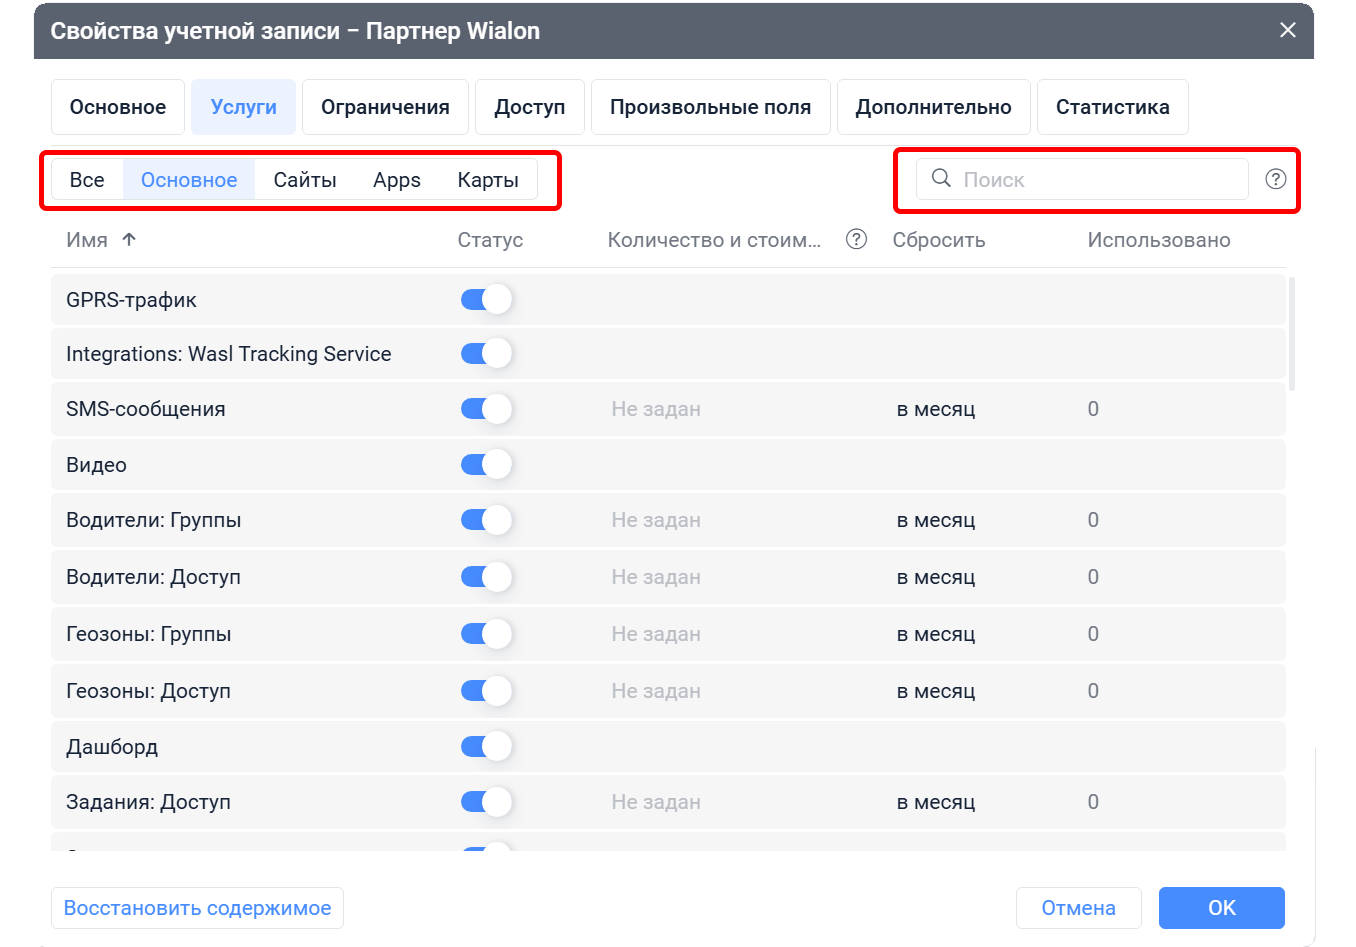
Task: Toggle the GPRS-трафик service switch
Action: pos(486,299)
